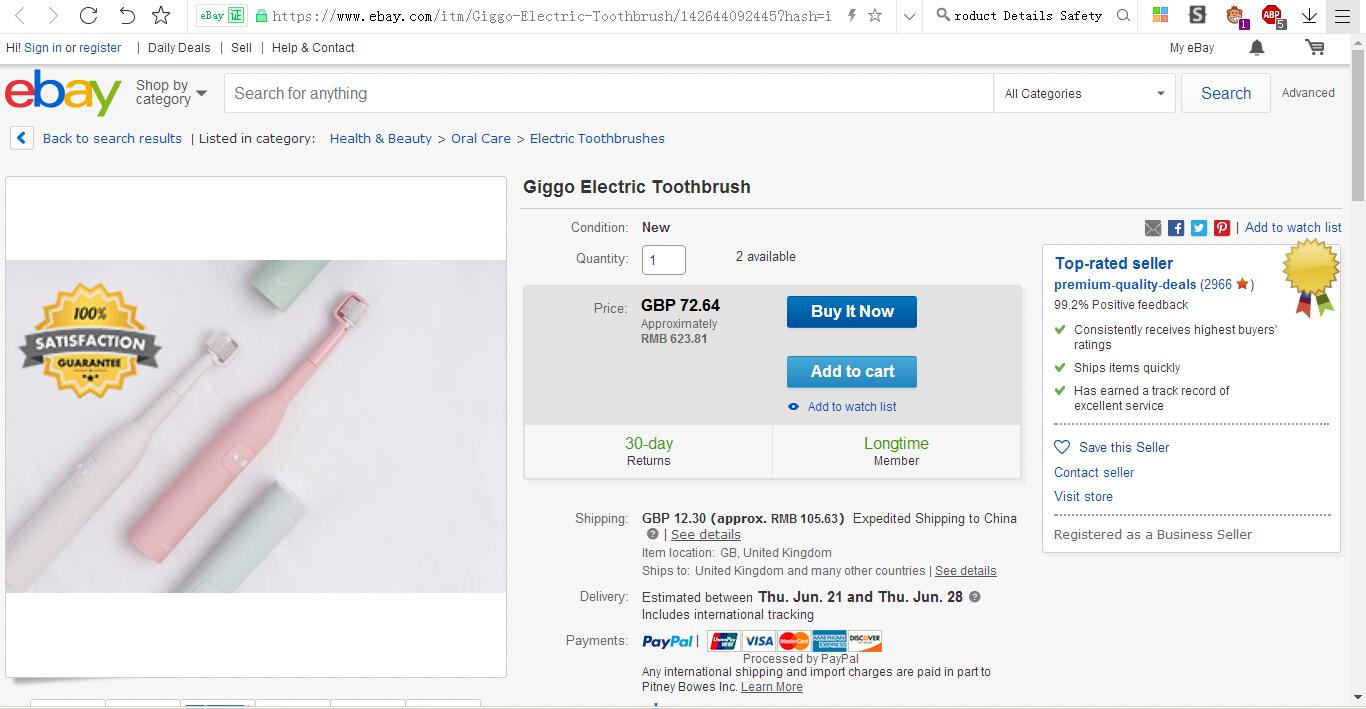Click the Quantity input field
Viewport: 1366px width, 709px height.
(663, 260)
